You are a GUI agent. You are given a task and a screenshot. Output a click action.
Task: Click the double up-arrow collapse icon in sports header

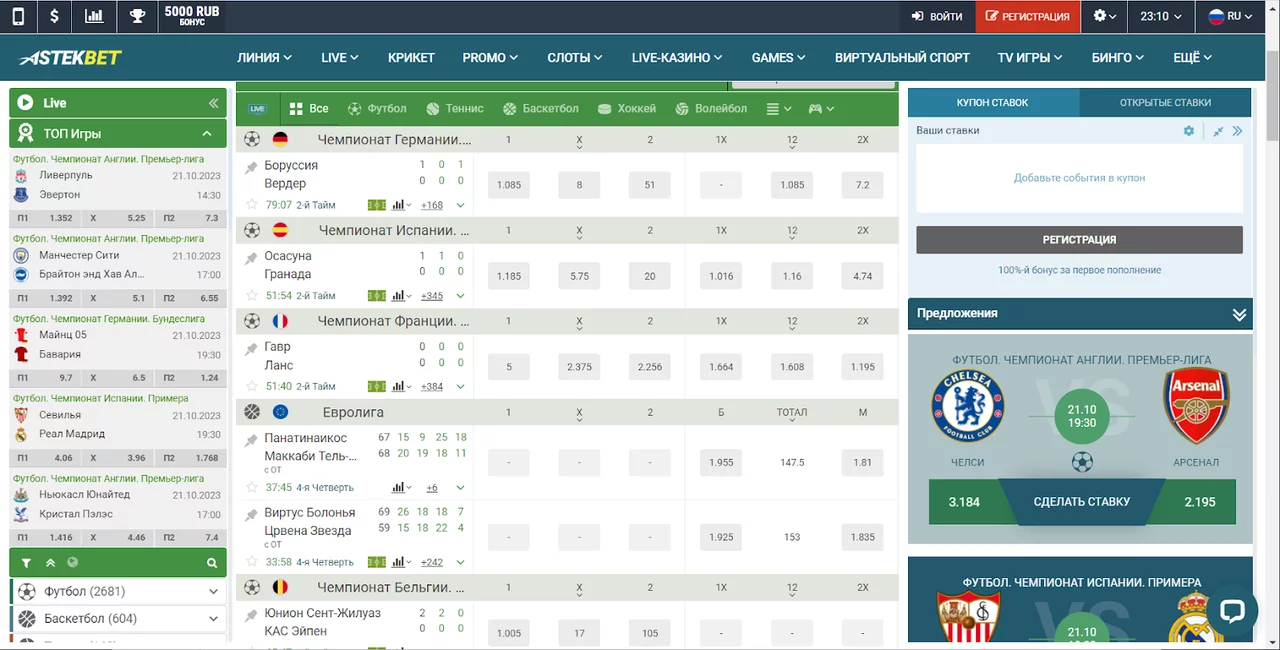[x=50, y=563]
